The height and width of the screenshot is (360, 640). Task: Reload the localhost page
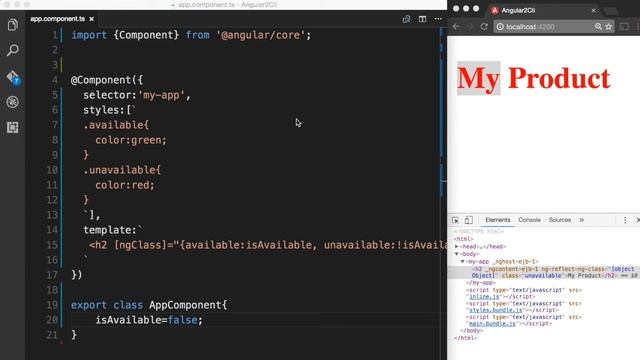coord(484,27)
